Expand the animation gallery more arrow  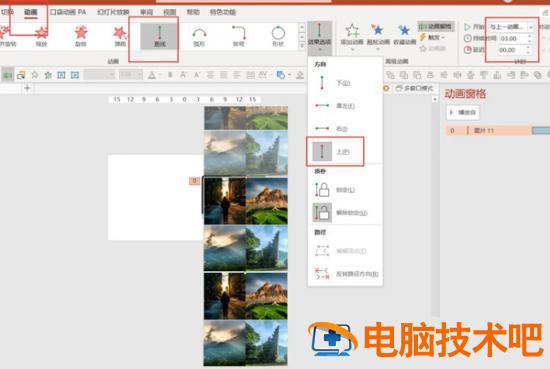pos(302,46)
